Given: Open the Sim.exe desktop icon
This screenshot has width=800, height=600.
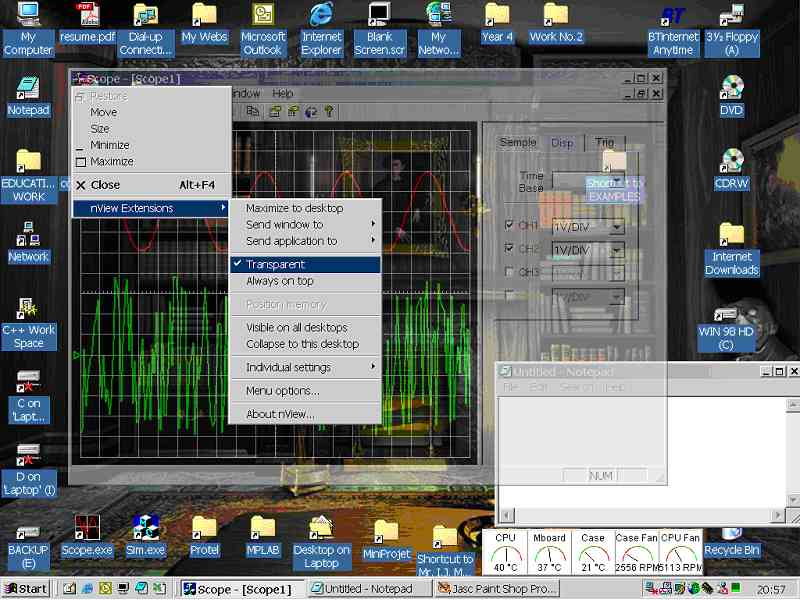Looking at the screenshot, I should click(x=146, y=528).
